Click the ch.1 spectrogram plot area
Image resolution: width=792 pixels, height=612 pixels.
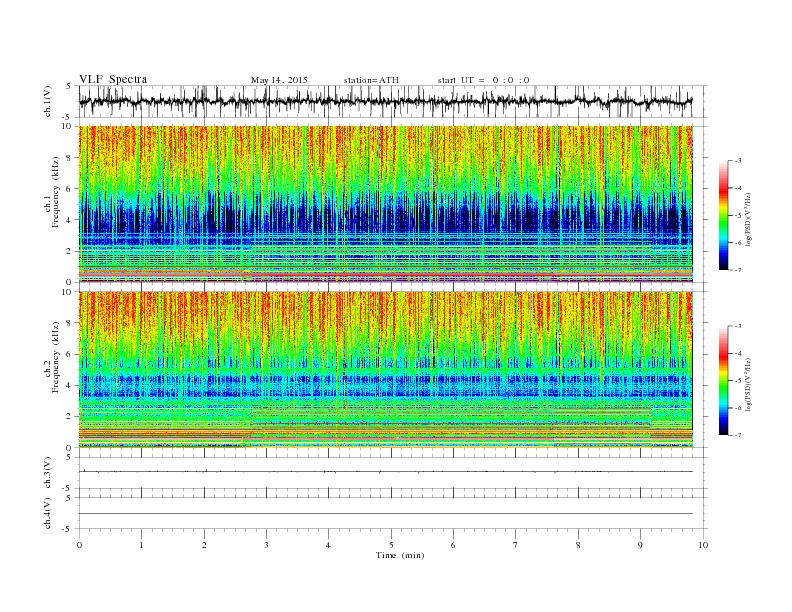386,204
